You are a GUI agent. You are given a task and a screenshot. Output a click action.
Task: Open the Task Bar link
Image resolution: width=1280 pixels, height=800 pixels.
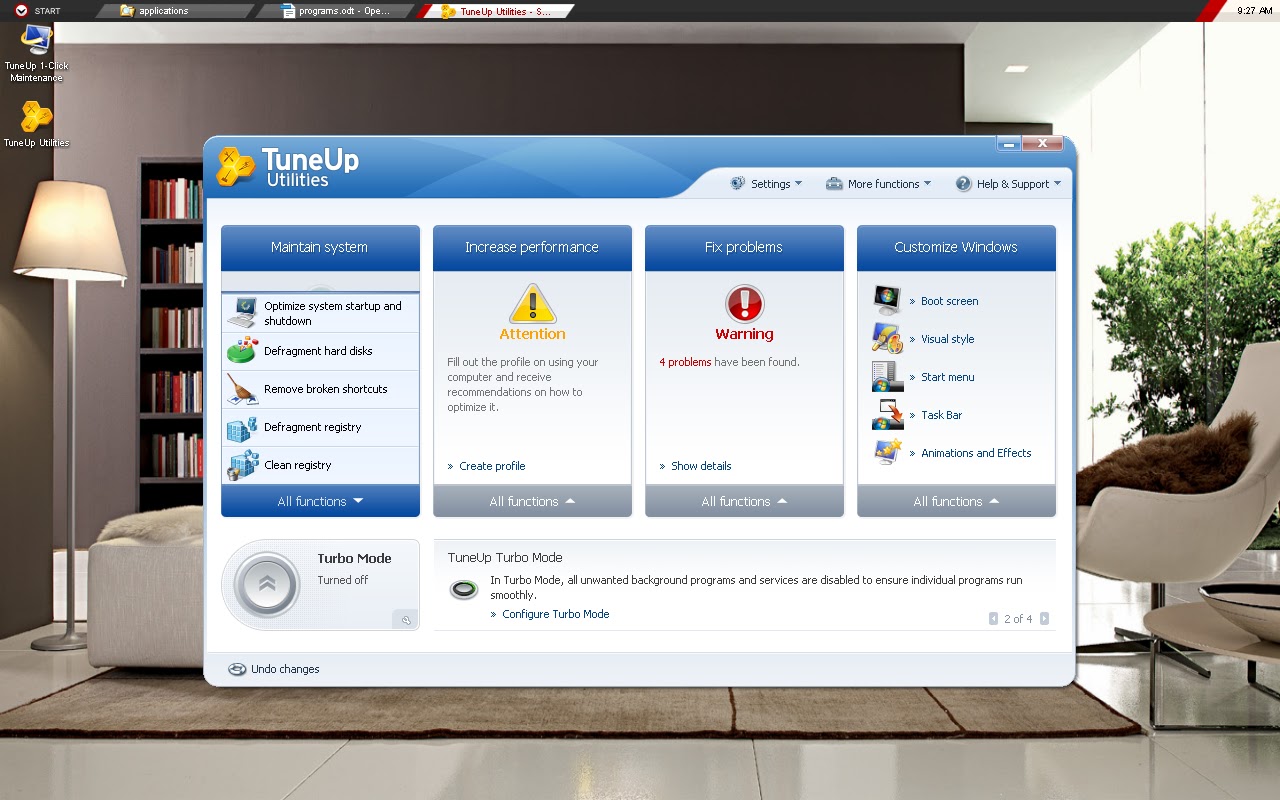click(x=941, y=415)
